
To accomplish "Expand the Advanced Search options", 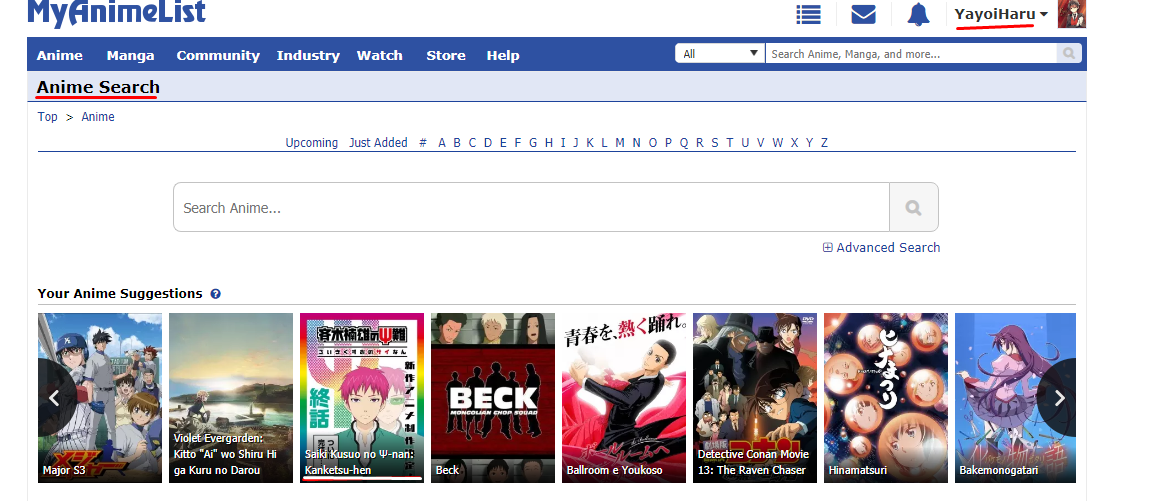I will 881,247.
